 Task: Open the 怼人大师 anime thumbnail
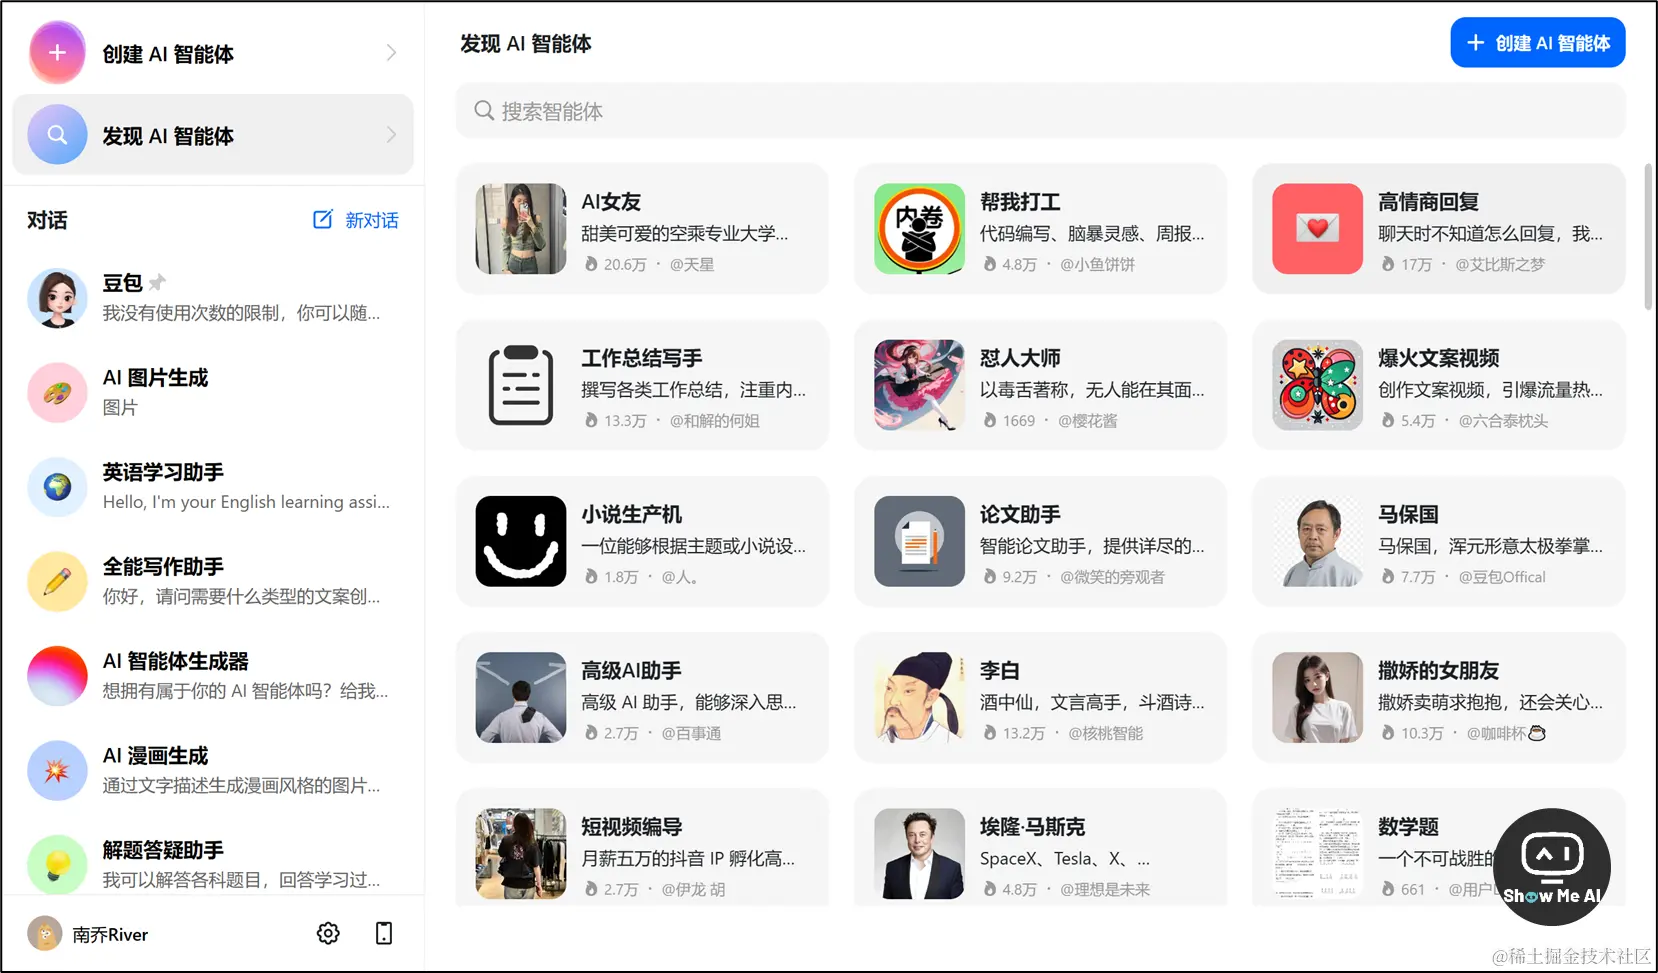[x=919, y=385]
